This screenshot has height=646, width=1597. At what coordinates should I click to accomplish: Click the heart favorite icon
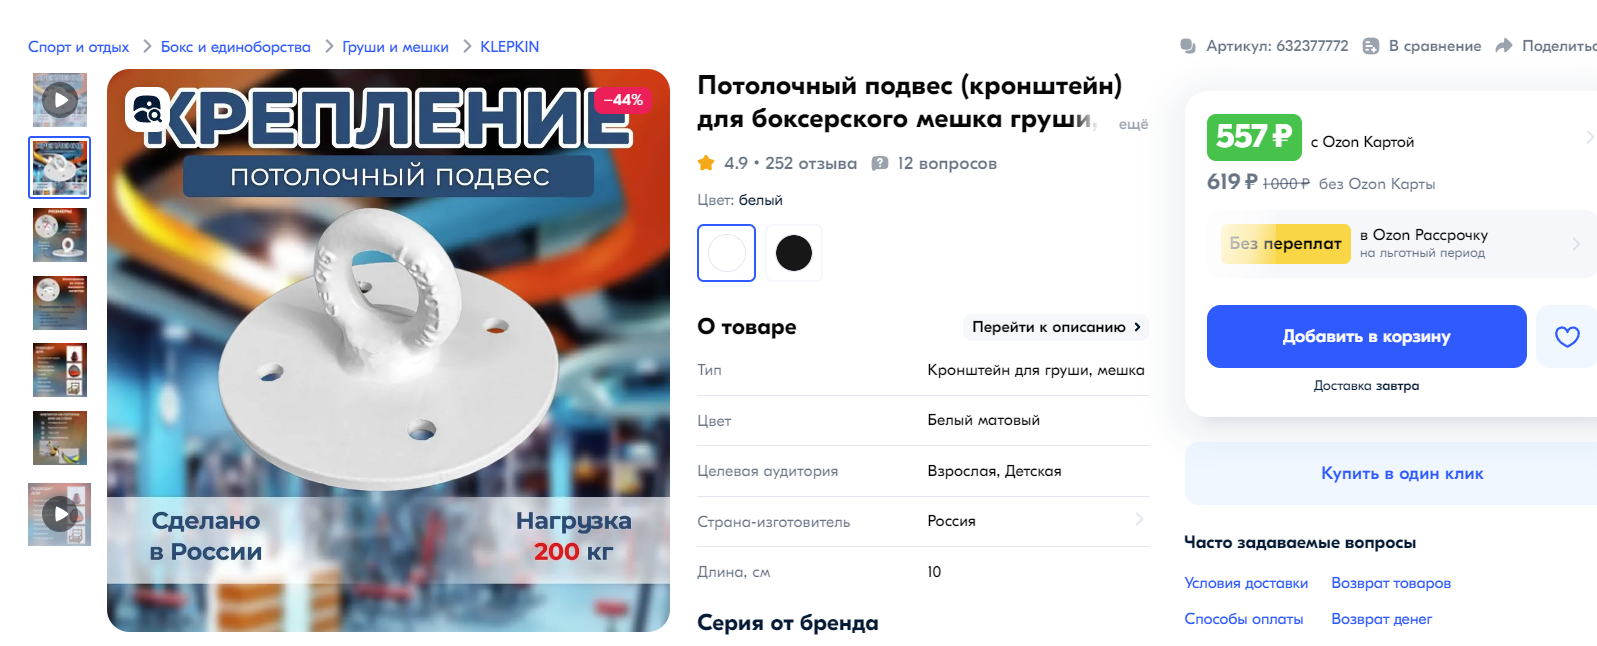click(1566, 337)
